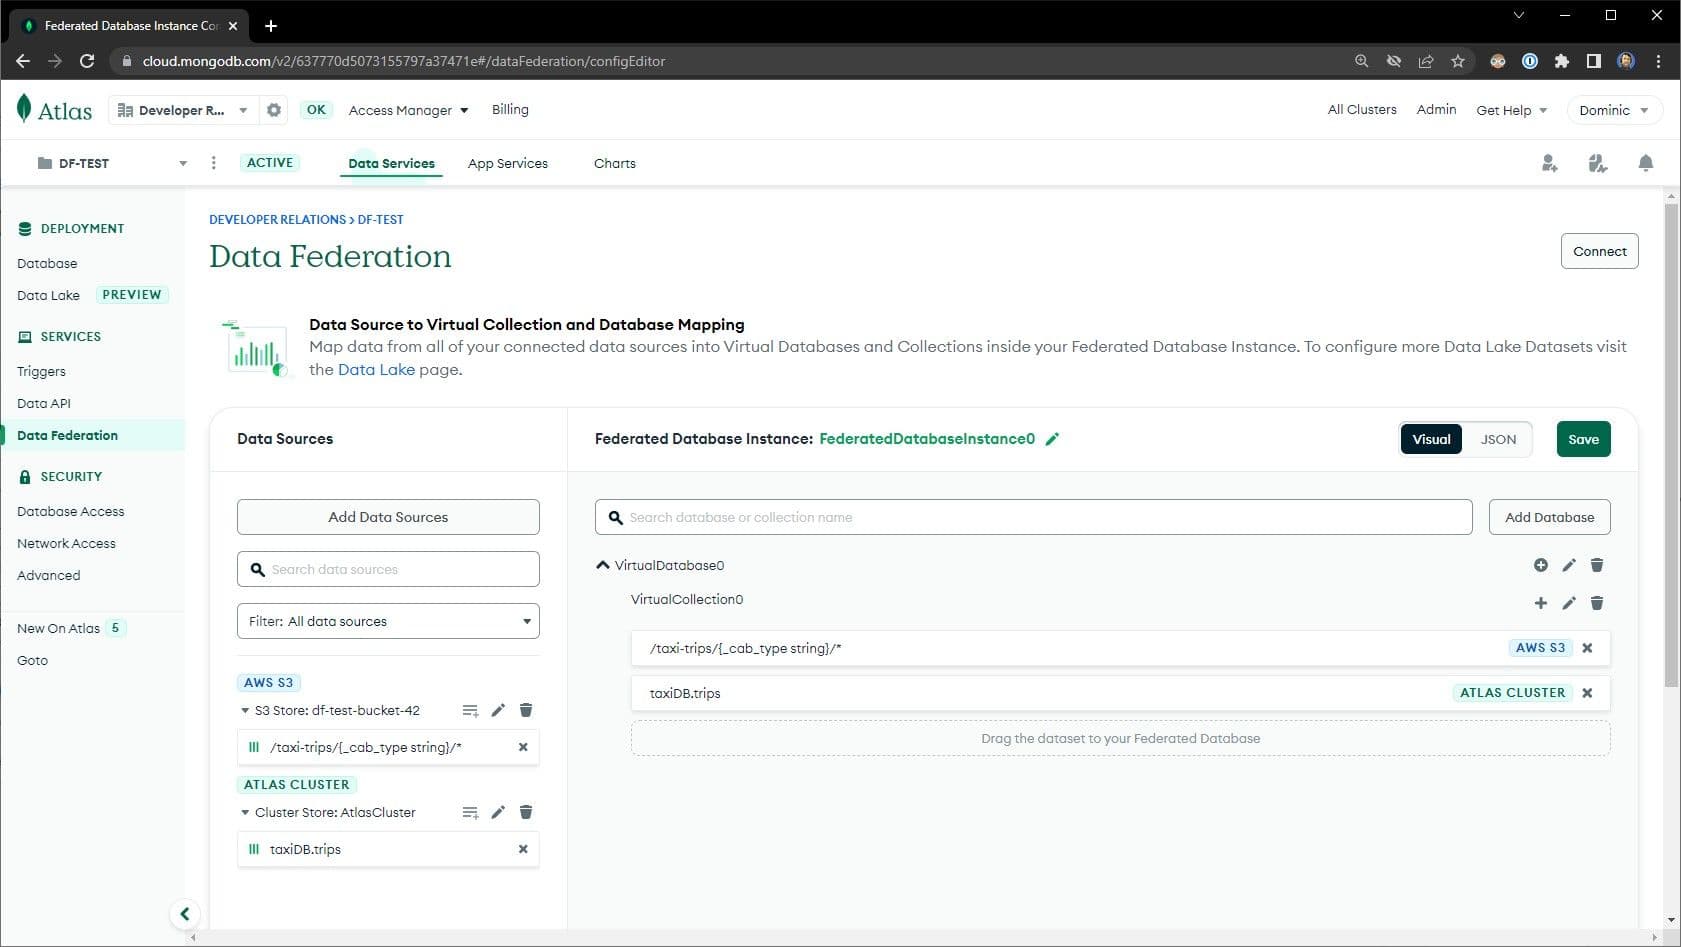1681x947 pixels.
Task: Delete VirtualDatabase0 using its trash icon
Action: coord(1597,565)
